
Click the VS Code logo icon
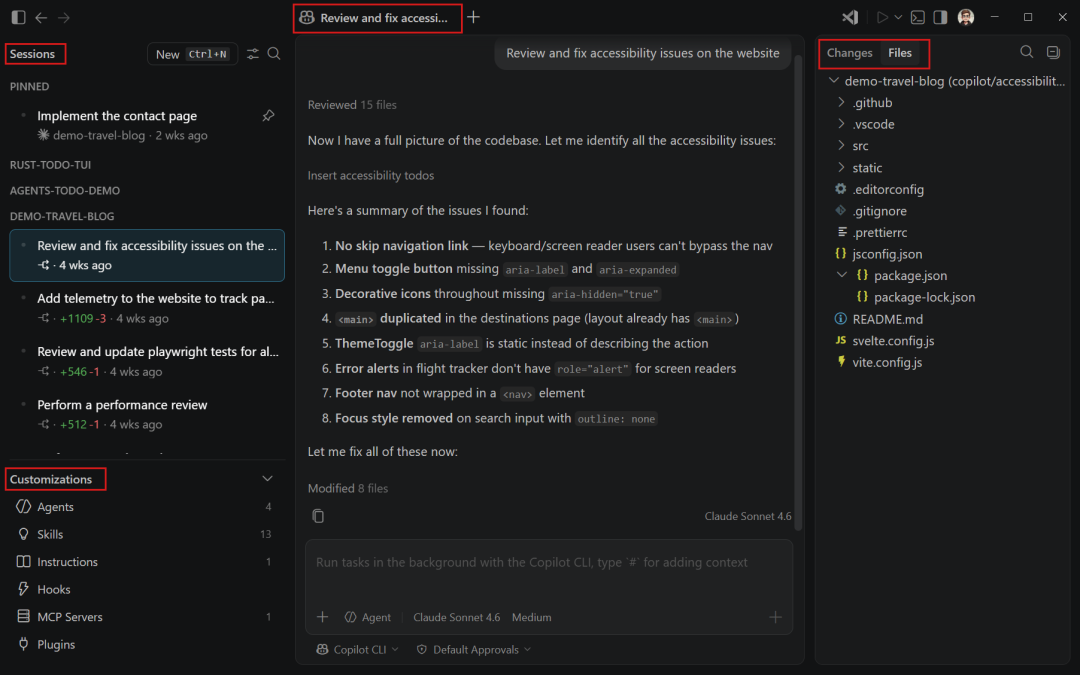coord(850,17)
